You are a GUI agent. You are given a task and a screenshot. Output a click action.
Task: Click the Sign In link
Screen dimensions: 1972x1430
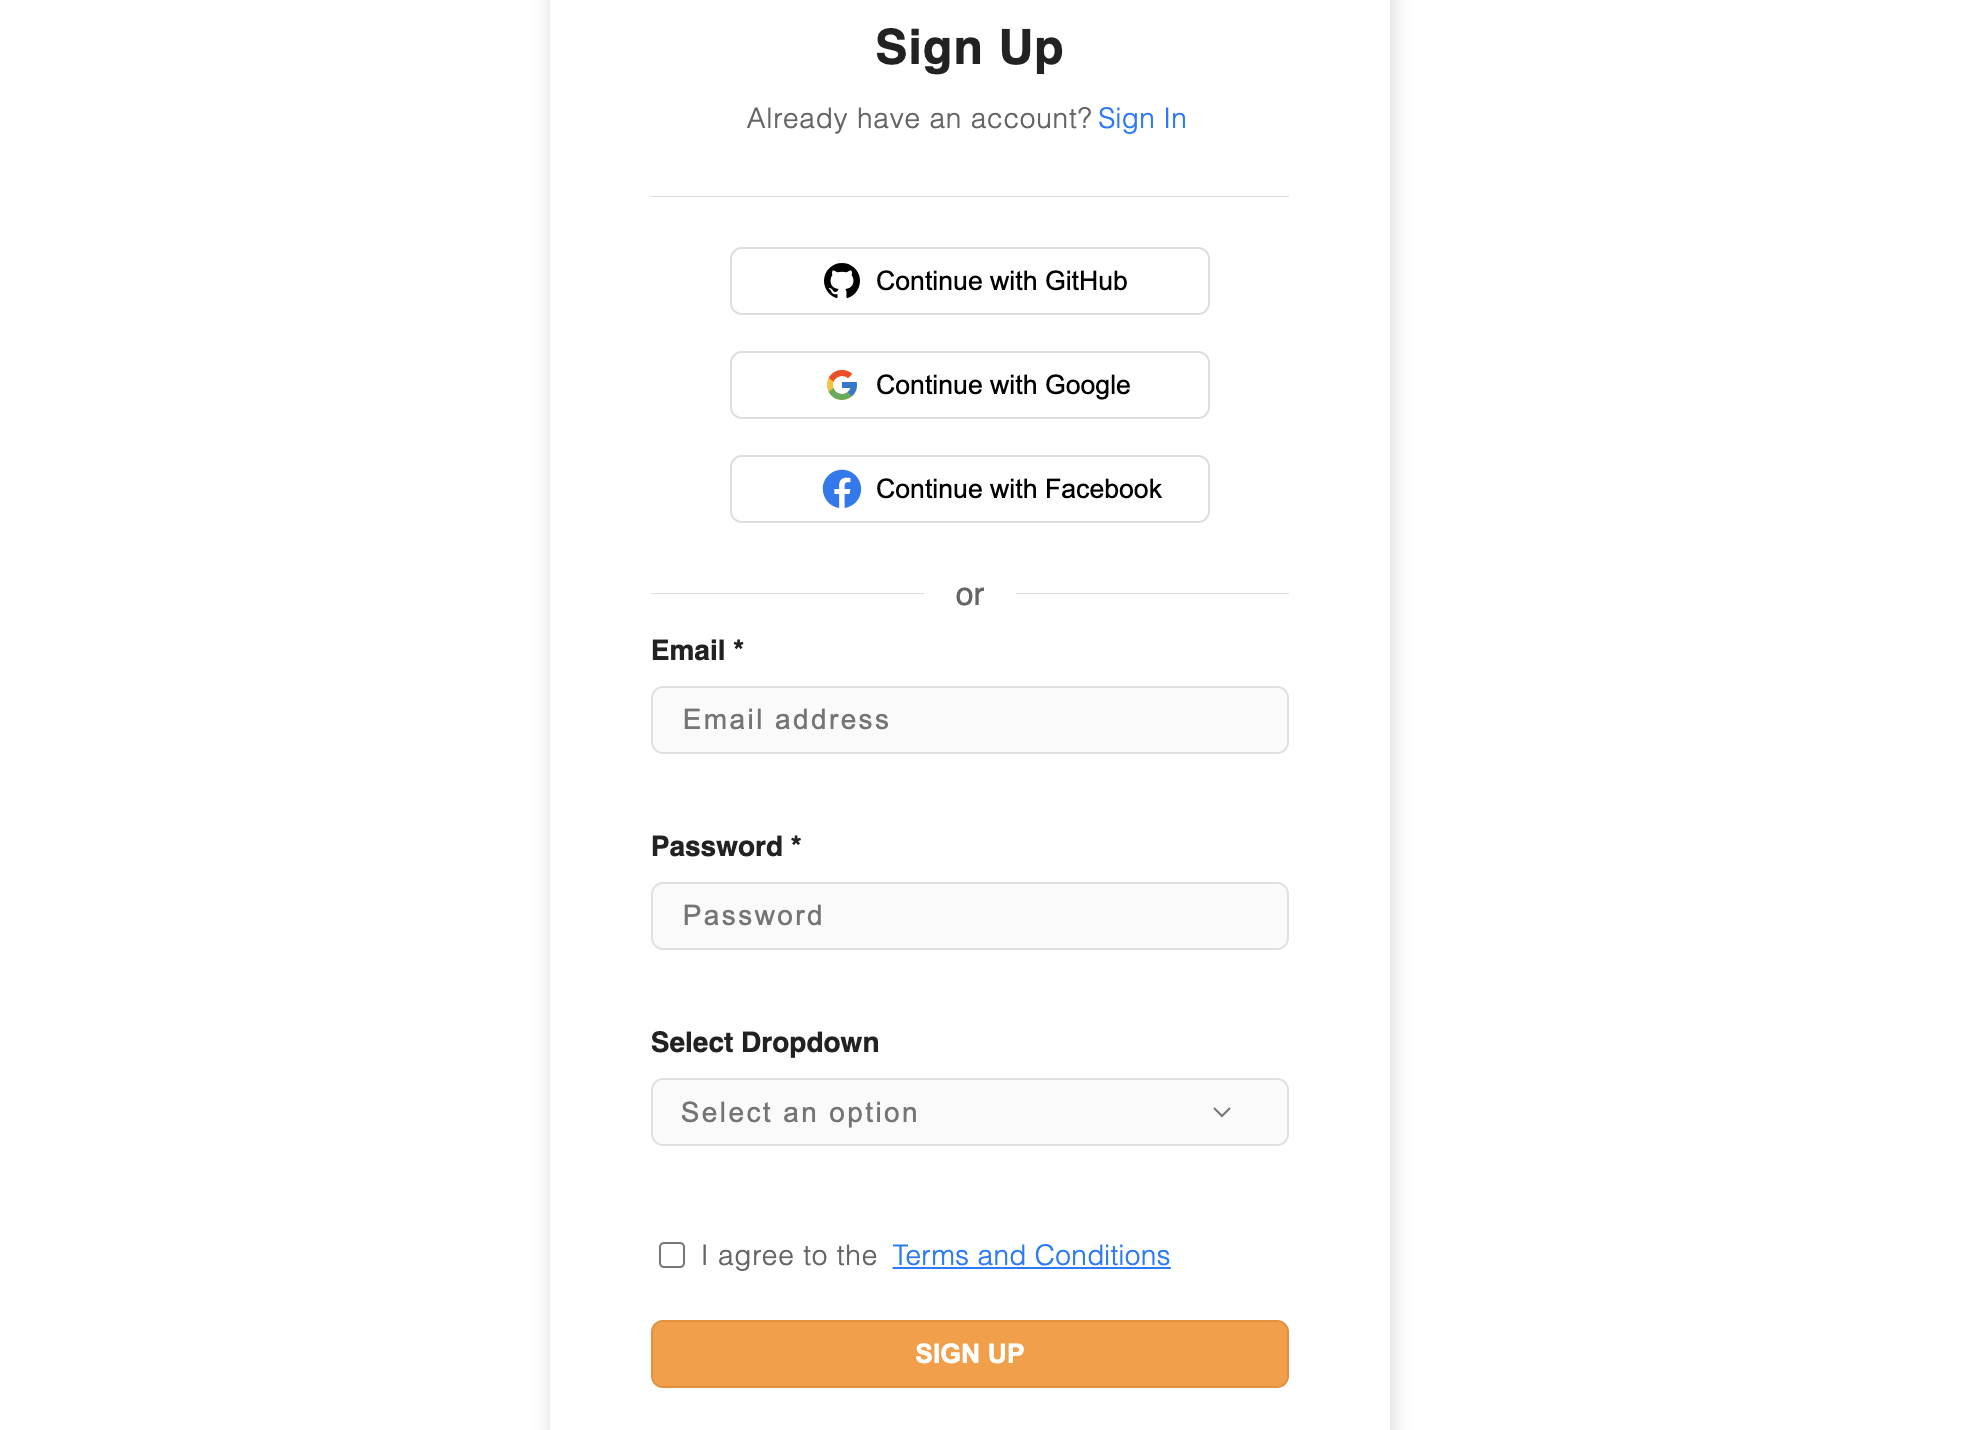pyautogui.click(x=1142, y=118)
